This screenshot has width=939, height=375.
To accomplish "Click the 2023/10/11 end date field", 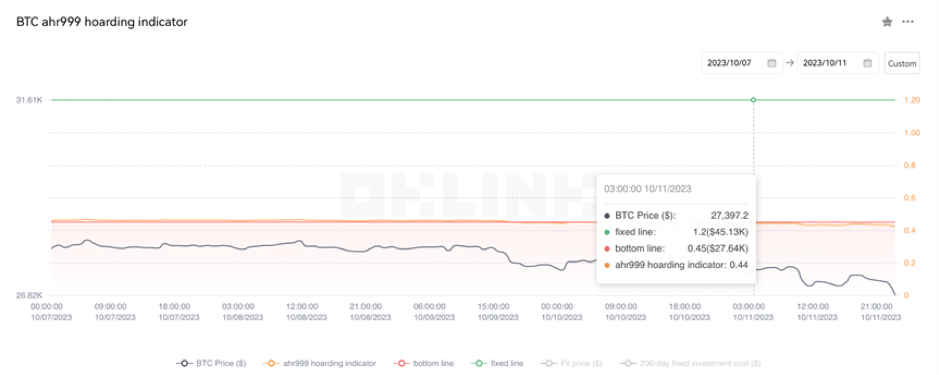I will tap(838, 63).
